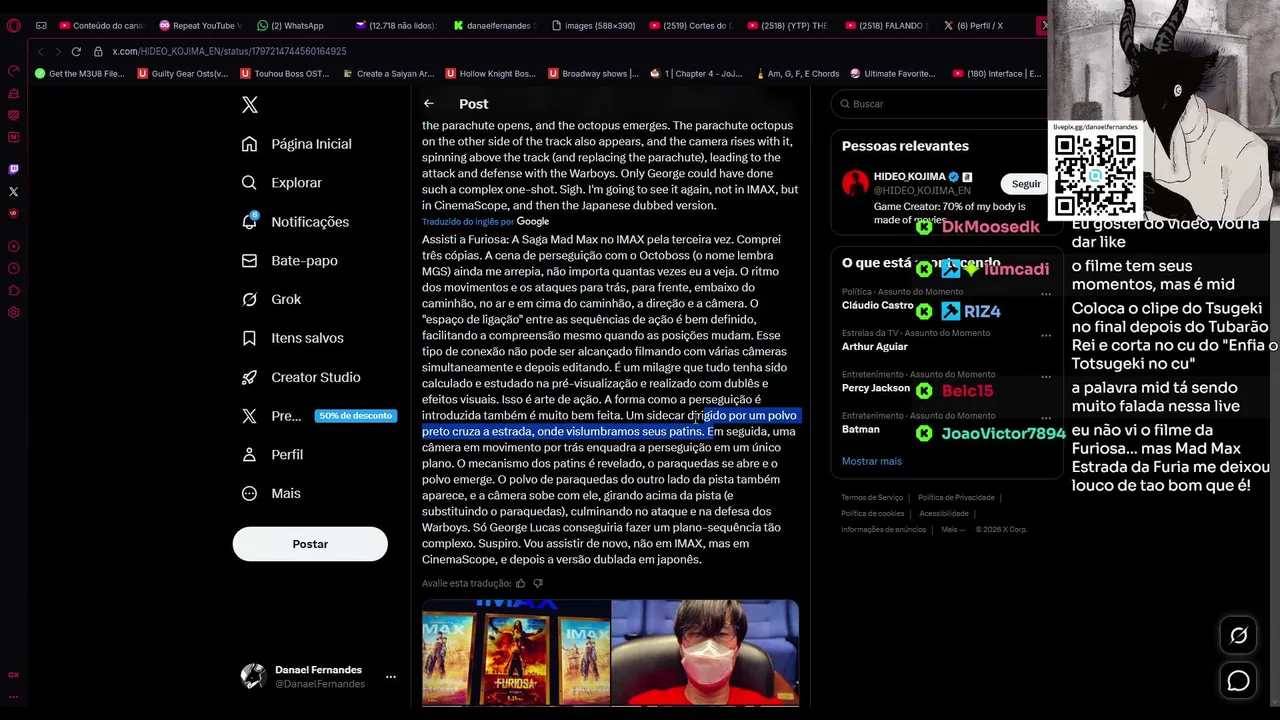Open the IMAX Furiosa posters photo

tap(515, 652)
